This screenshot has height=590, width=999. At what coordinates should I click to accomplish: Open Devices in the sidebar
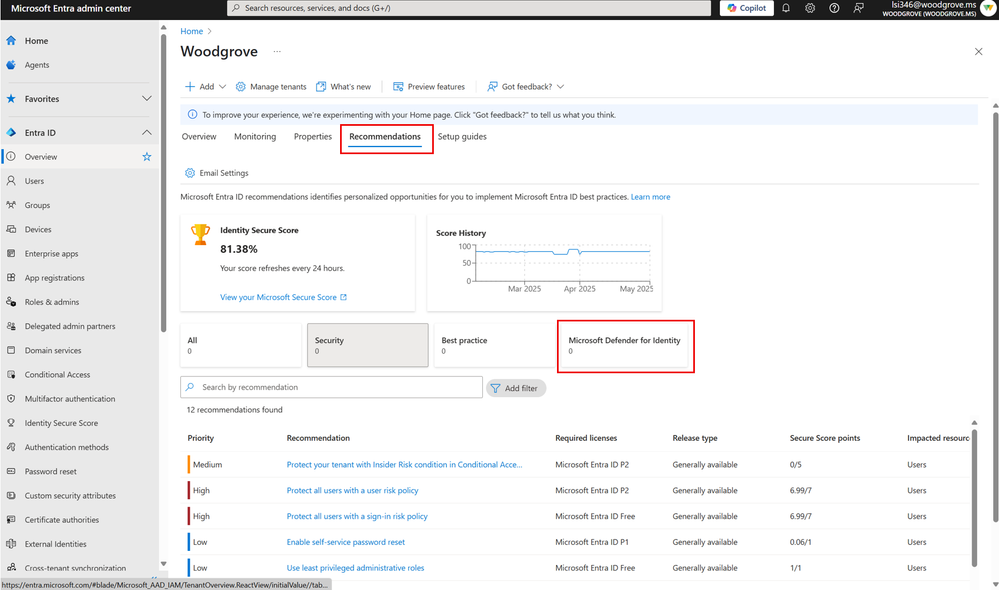point(38,229)
